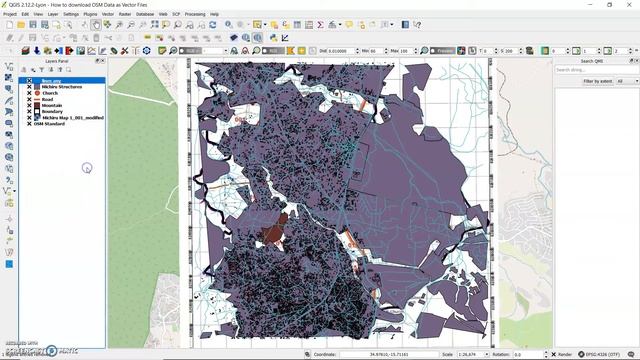Open the dropdown arrow under the left toolbar's bottom icon
The width and height of the screenshot is (640, 360).
coord(15,191)
